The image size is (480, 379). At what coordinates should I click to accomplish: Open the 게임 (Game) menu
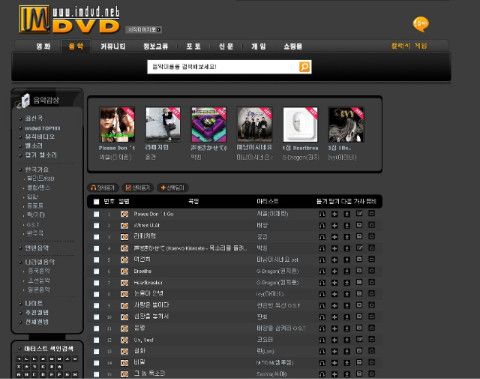(259, 46)
